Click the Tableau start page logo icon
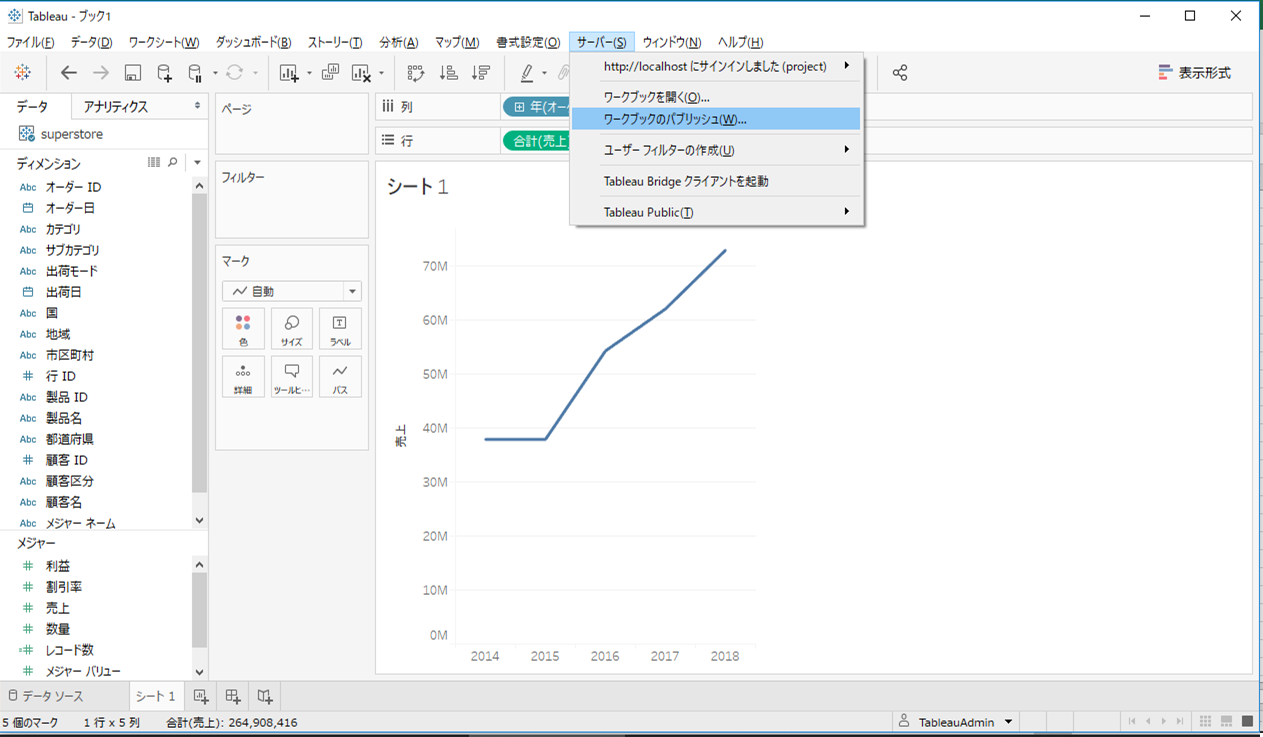 [22, 72]
